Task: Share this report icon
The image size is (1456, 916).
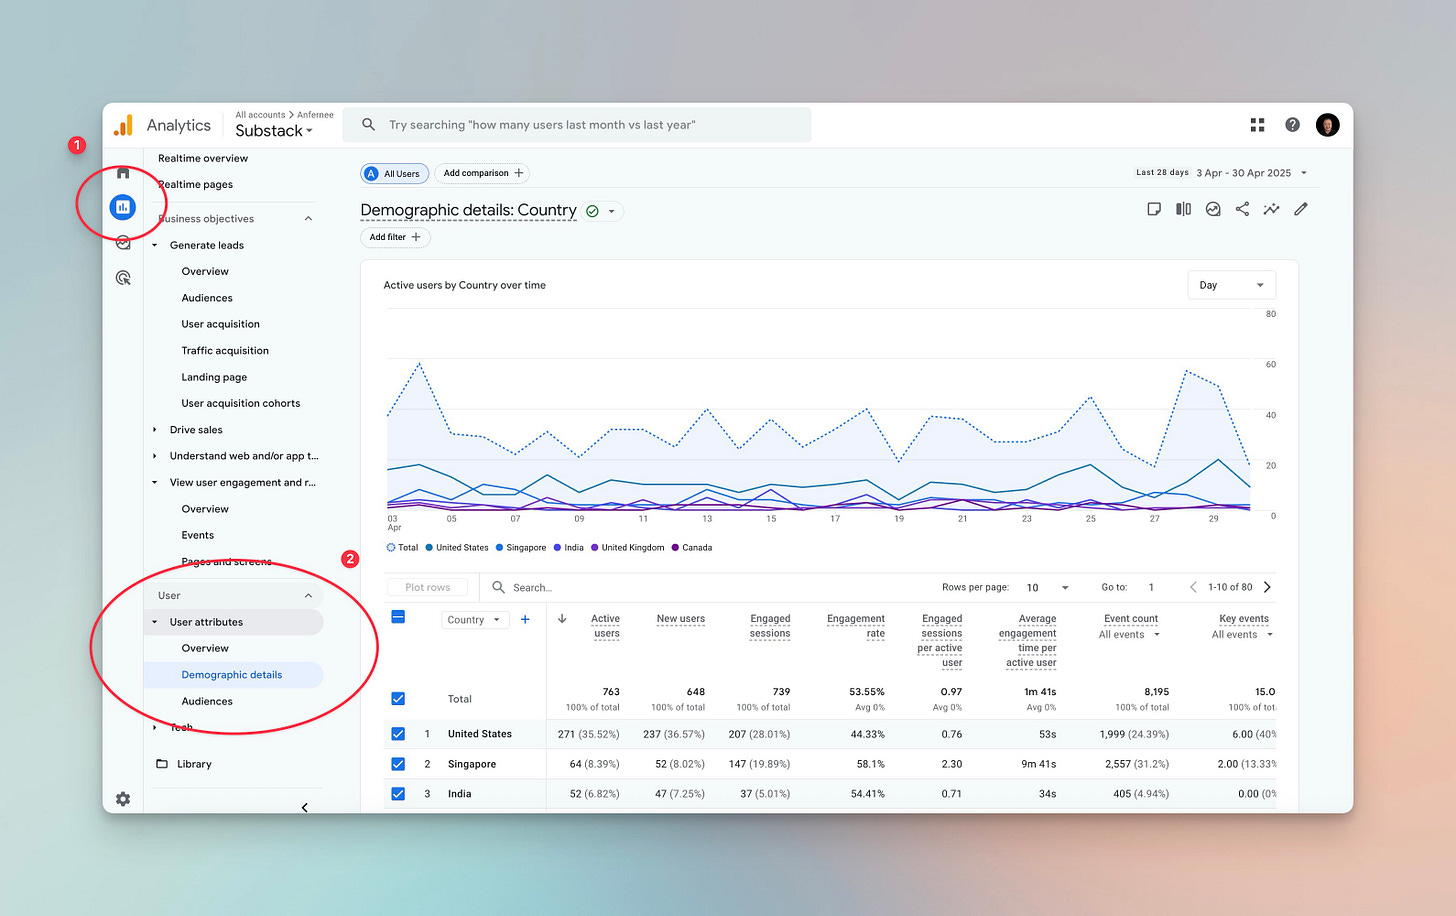Action: click(x=1242, y=209)
